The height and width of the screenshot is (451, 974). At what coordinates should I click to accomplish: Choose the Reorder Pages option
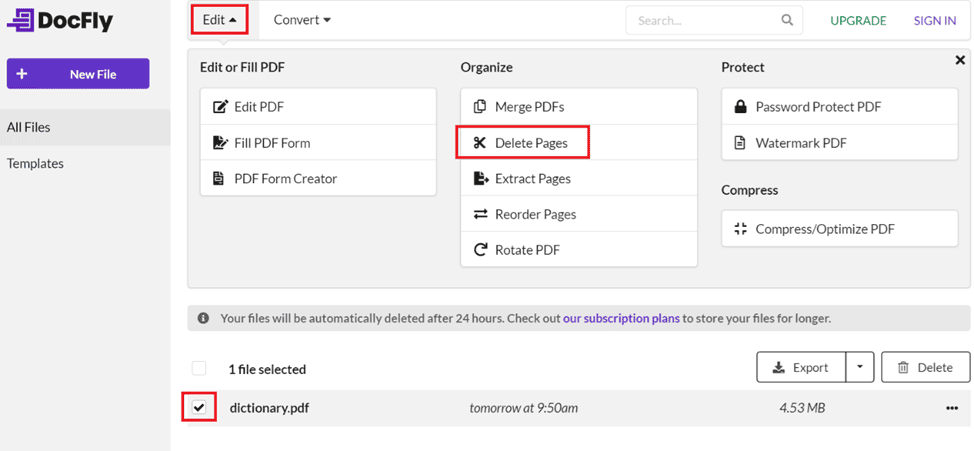[579, 214]
